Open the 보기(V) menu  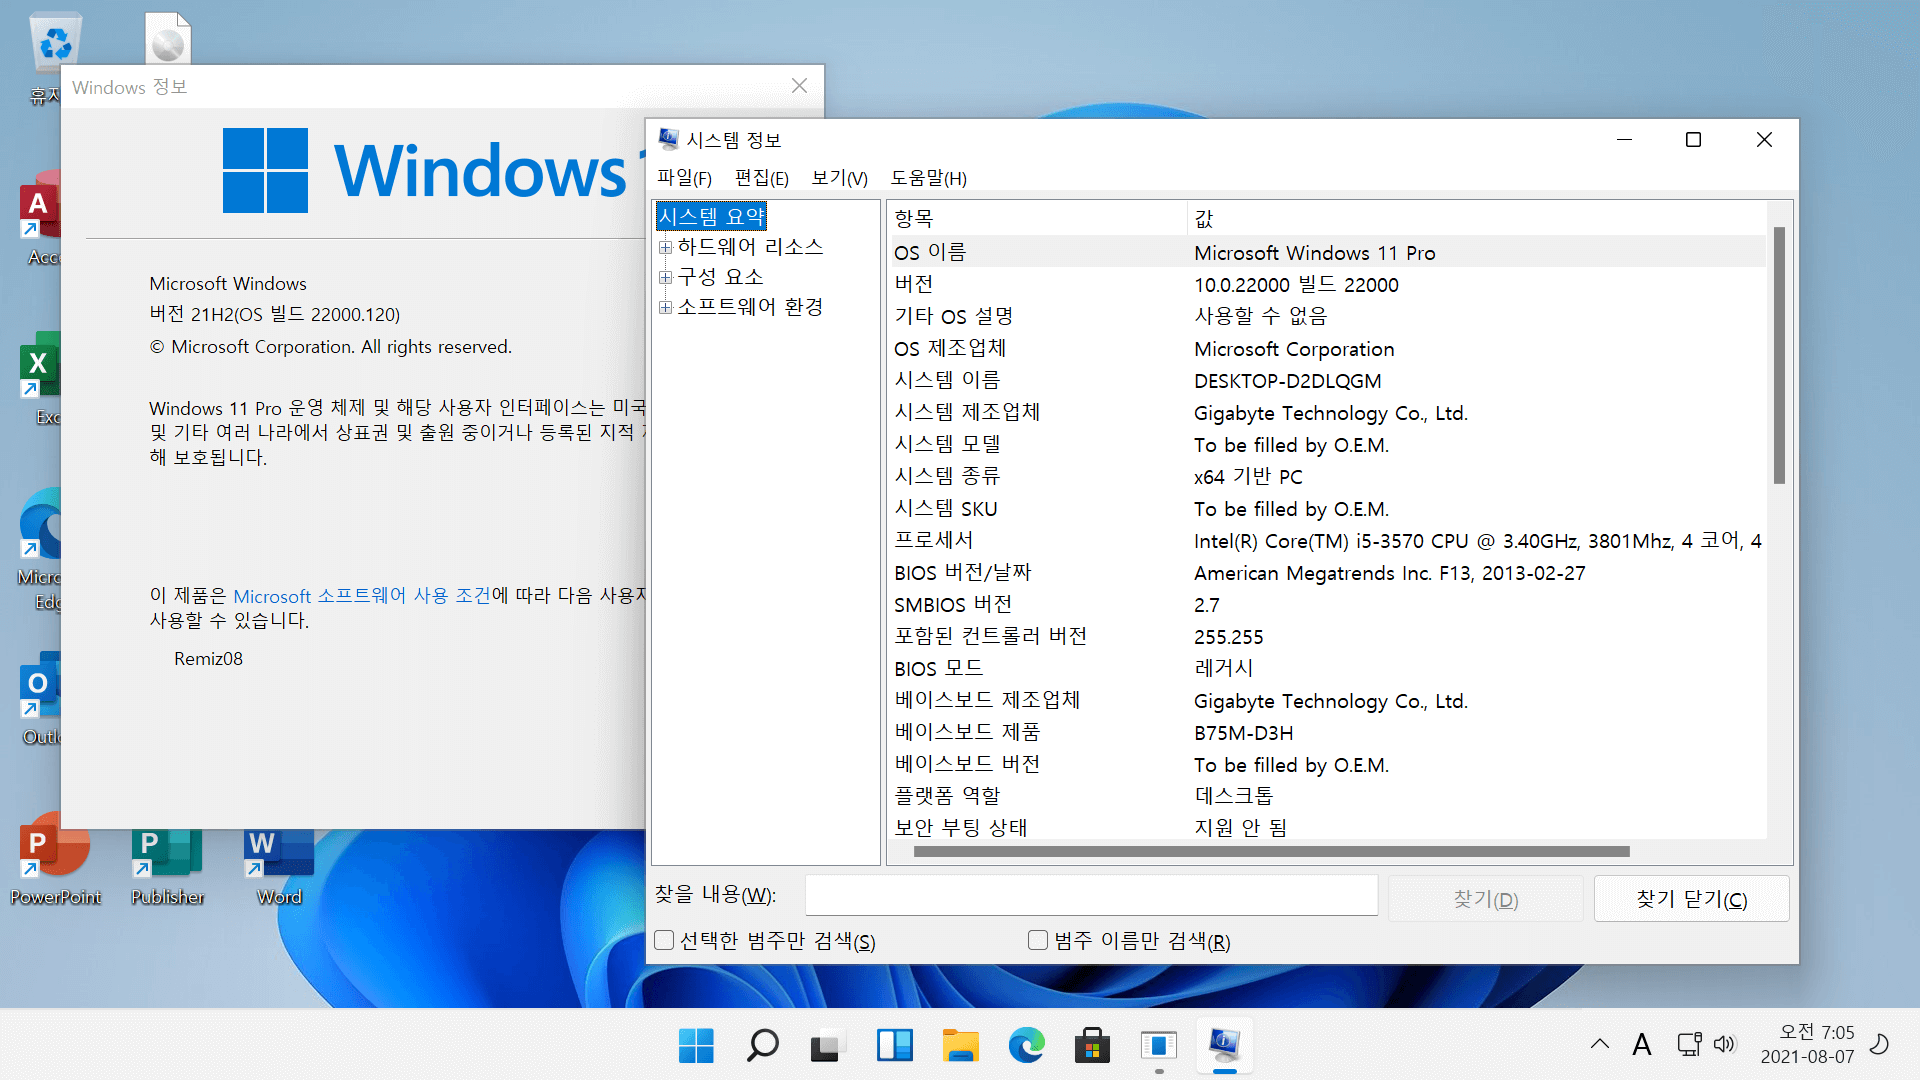click(839, 178)
